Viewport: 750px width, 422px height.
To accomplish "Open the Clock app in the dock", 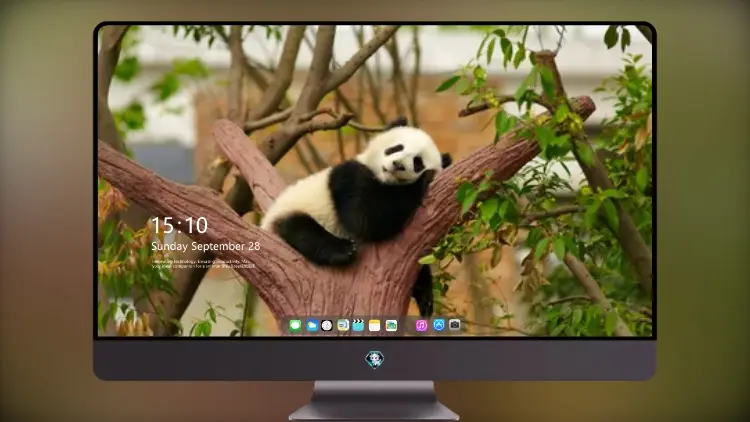I will tap(327, 325).
